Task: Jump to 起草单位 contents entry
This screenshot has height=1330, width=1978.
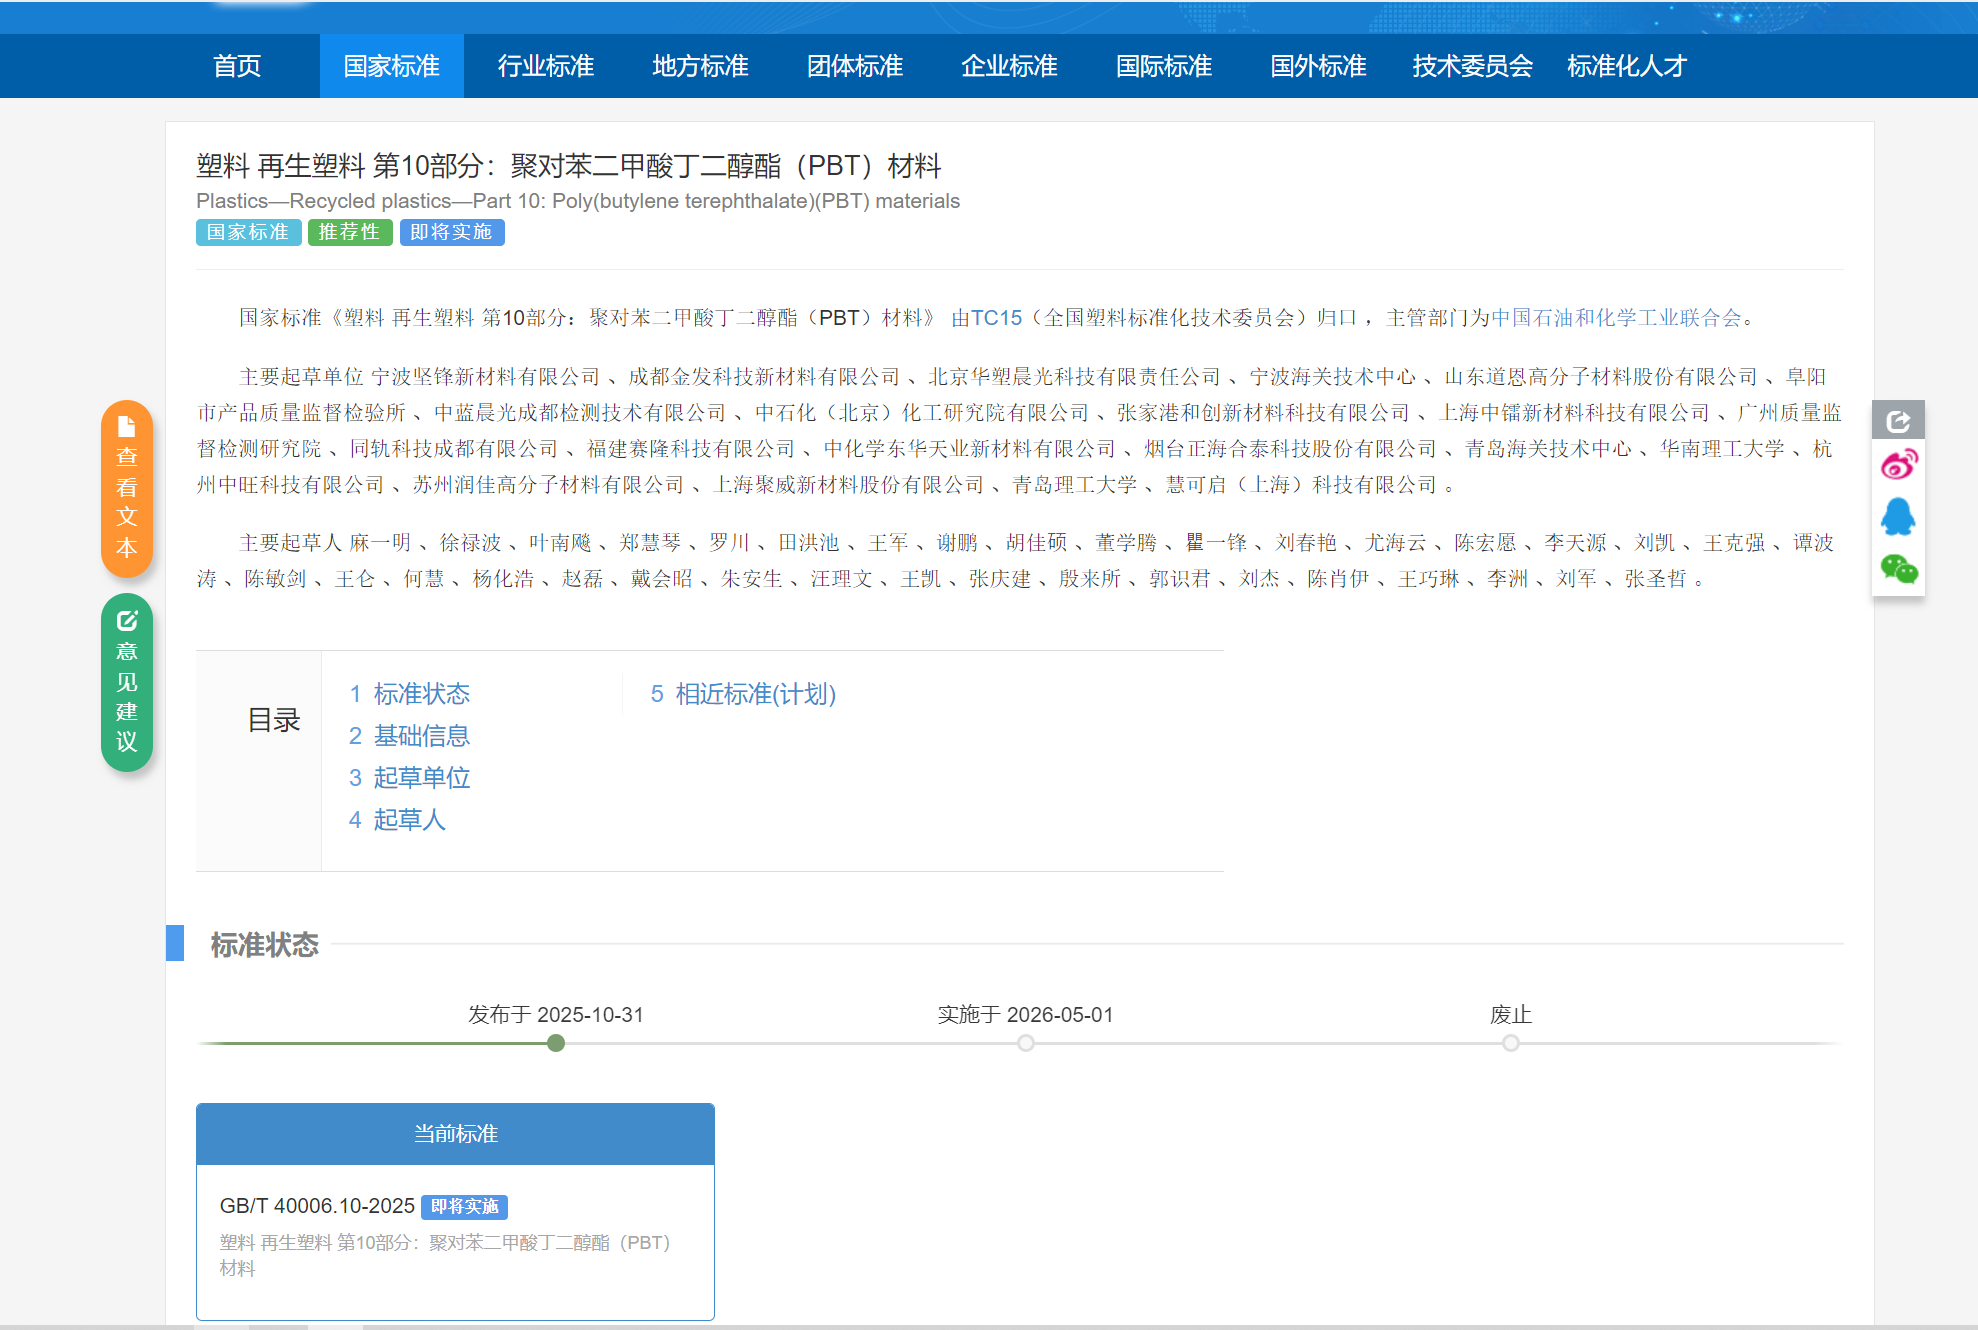Action: (421, 778)
